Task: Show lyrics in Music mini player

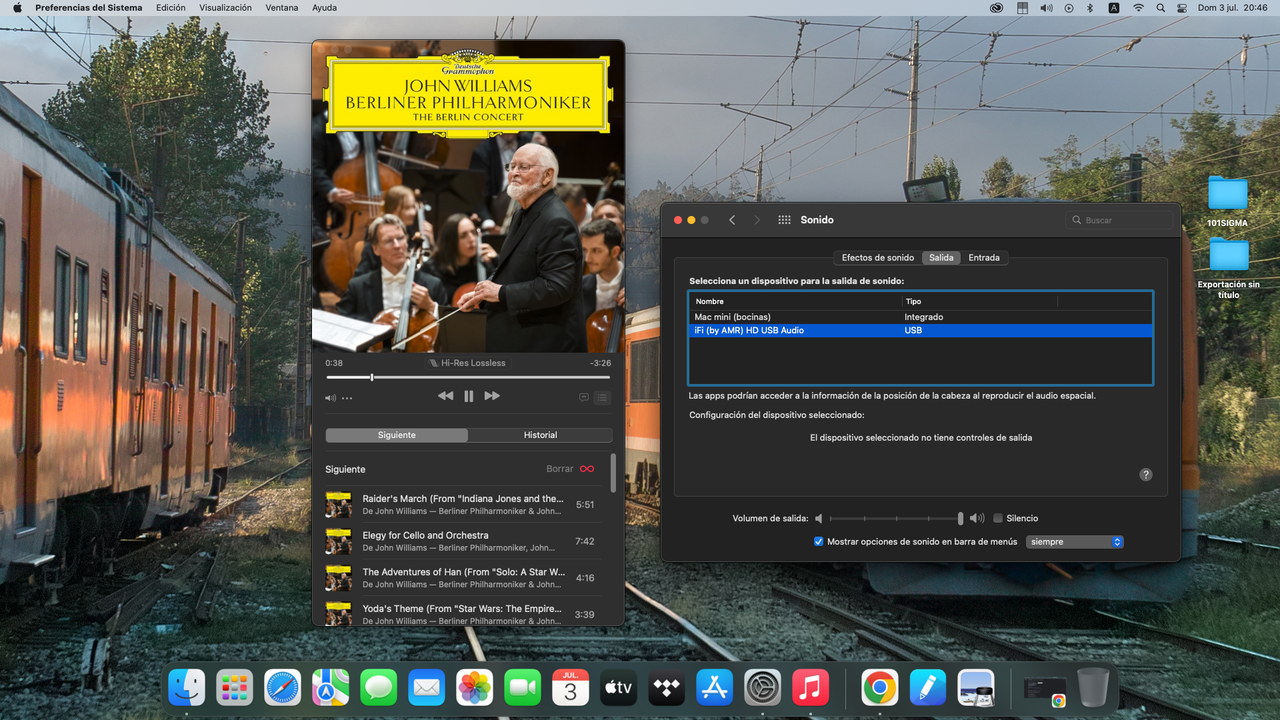Action: [584, 397]
